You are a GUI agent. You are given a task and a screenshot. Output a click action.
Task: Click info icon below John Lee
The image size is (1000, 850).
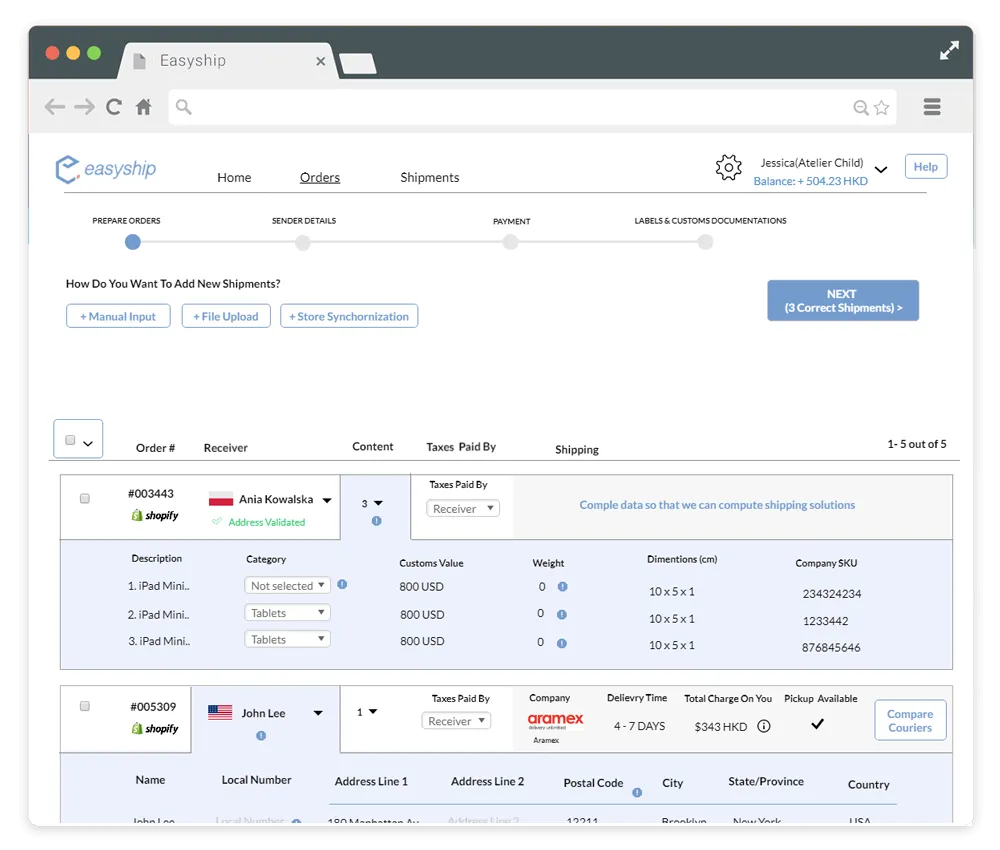tap(261, 736)
